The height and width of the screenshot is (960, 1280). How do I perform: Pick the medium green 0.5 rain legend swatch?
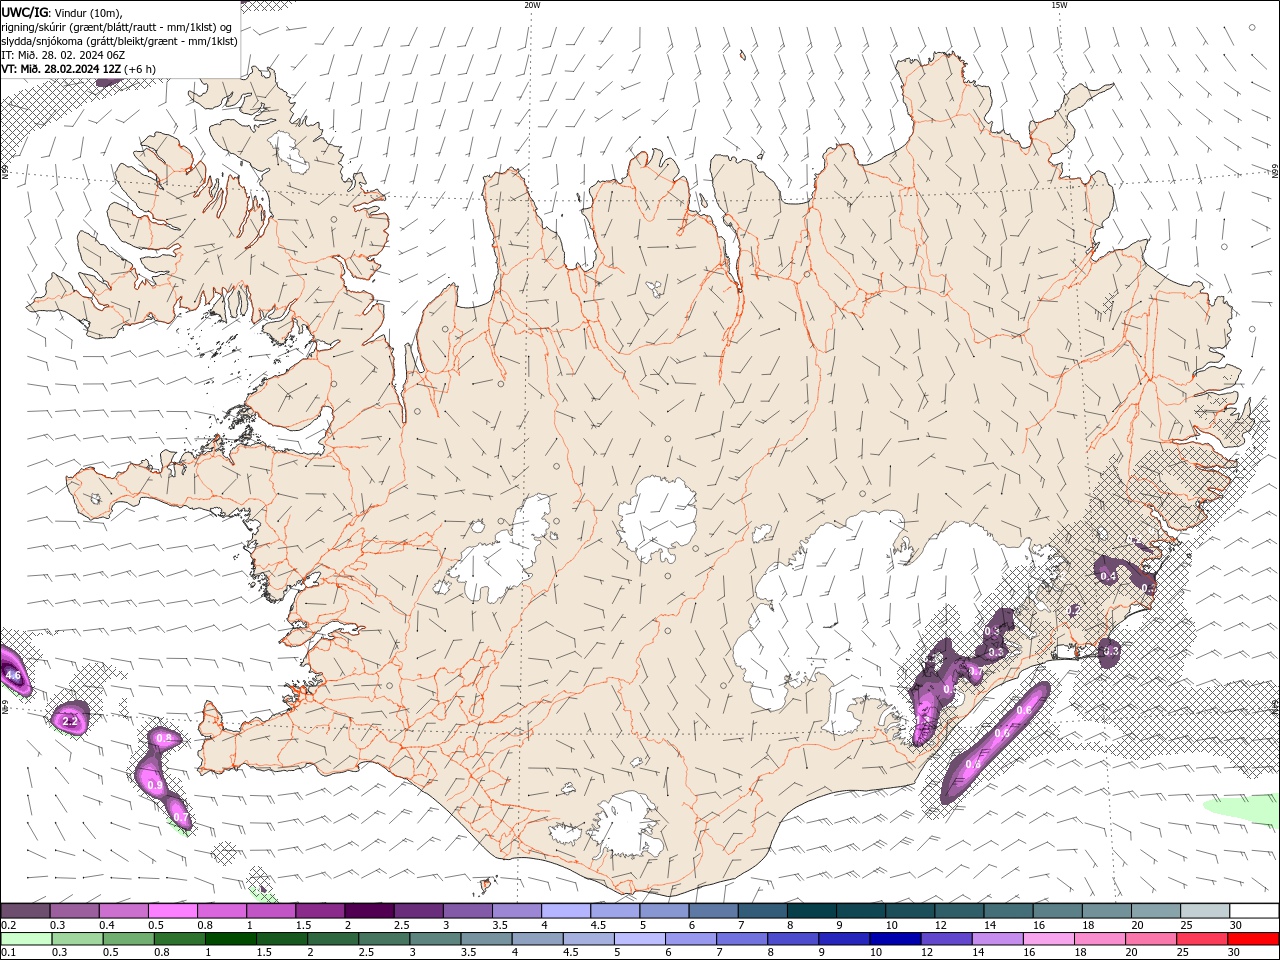click(128, 939)
